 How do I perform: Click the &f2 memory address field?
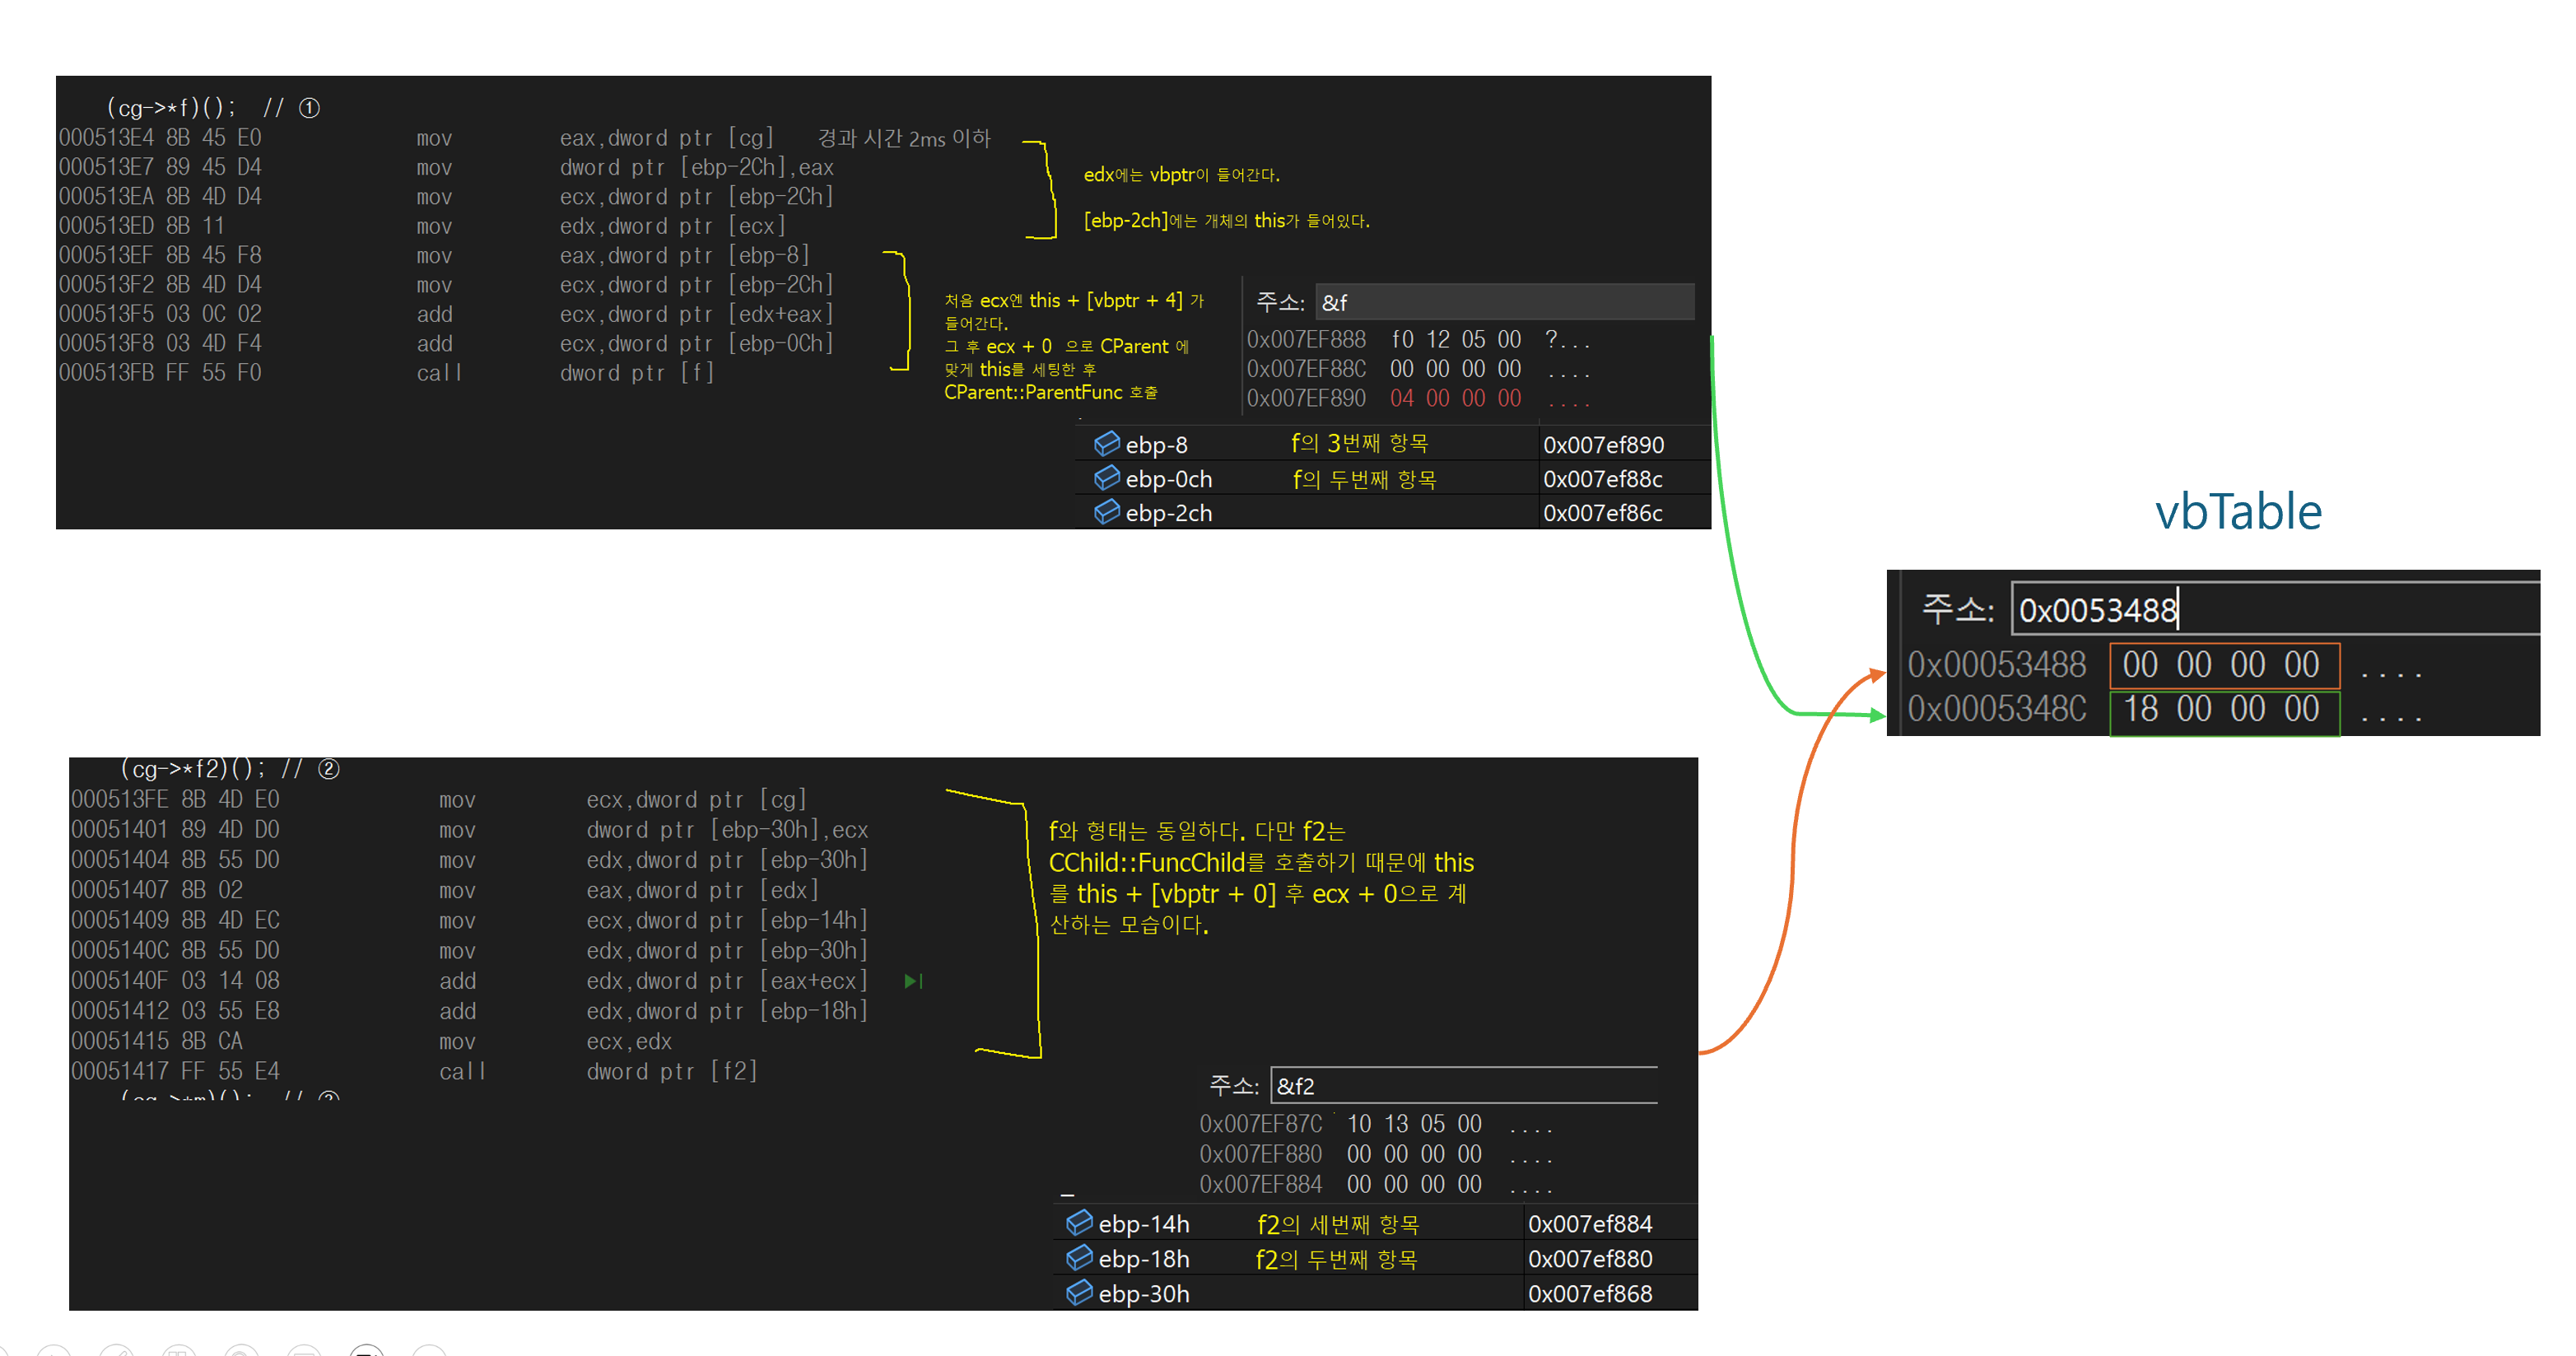1463,1085
